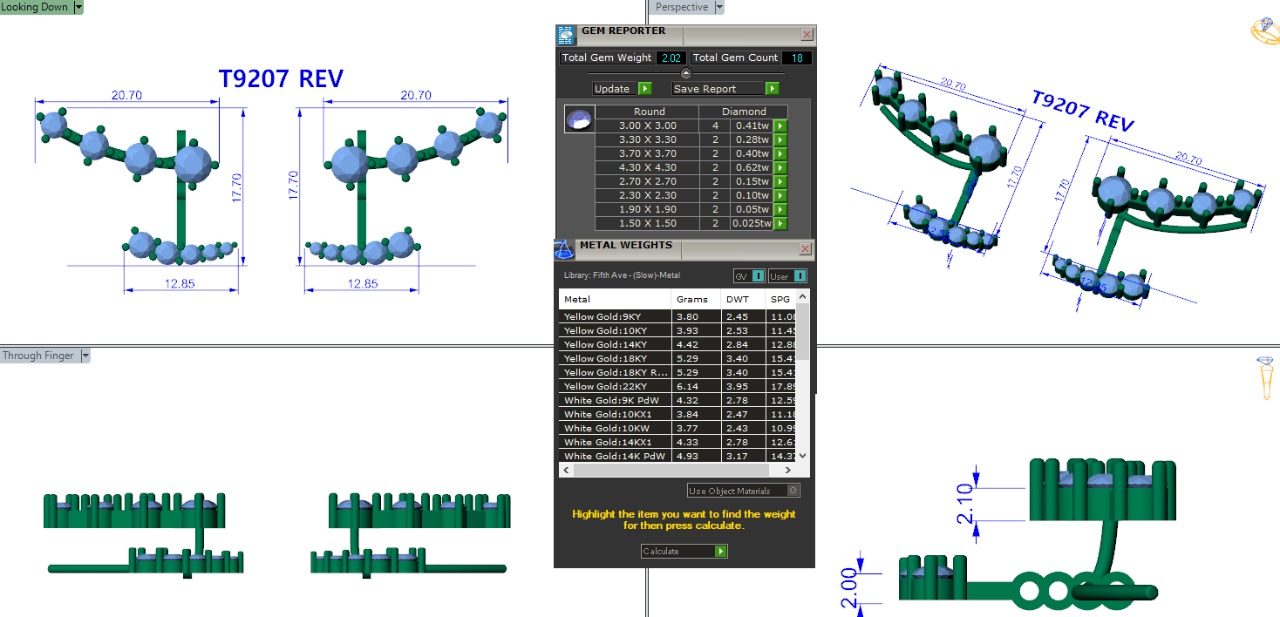Viewport: 1280px width, 617px height.
Task: Click the Save Report button
Action: 725,89
